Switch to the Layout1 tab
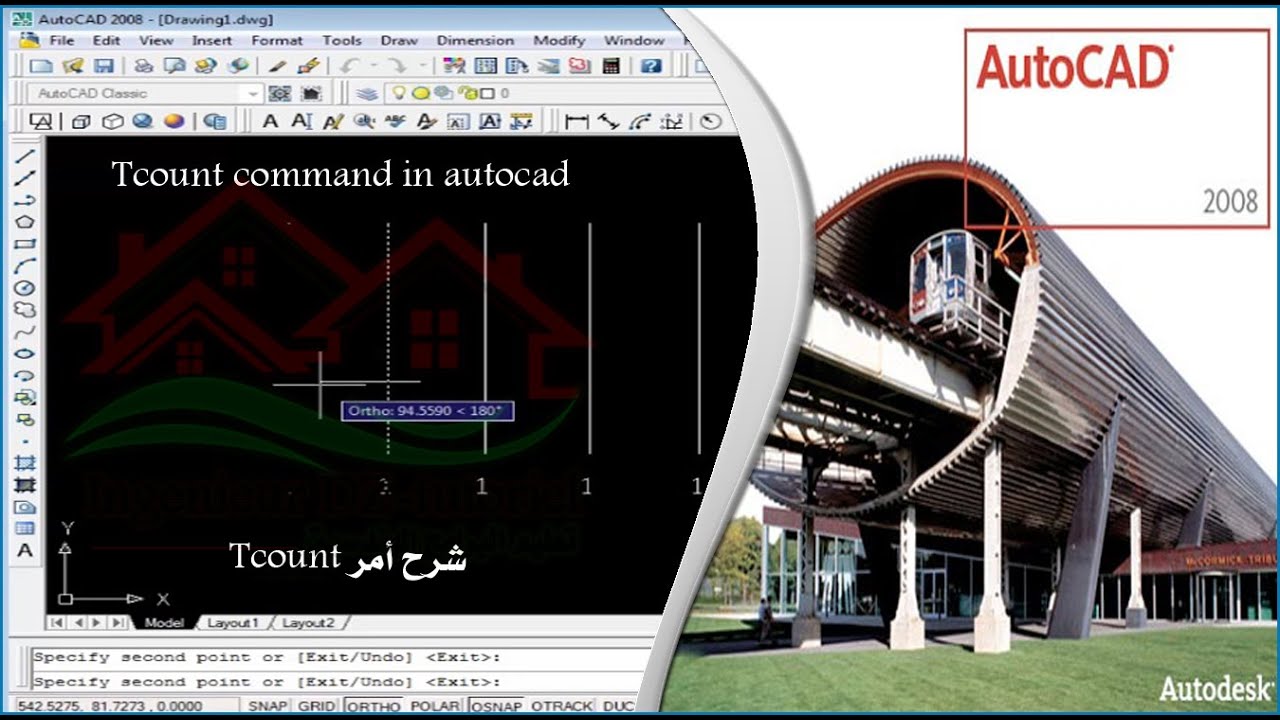1280x720 pixels. pos(232,623)
